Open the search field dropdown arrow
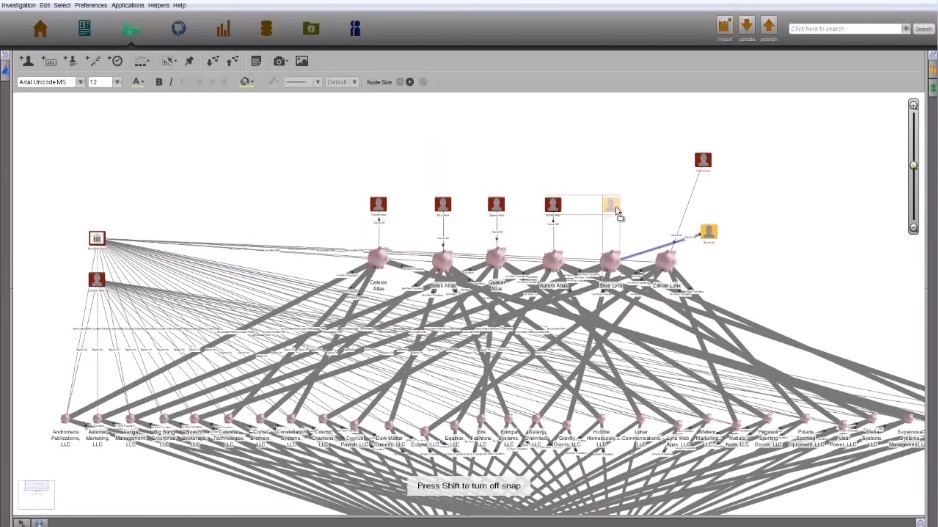This screenshot has height=527, width=938. pos(906,29)
